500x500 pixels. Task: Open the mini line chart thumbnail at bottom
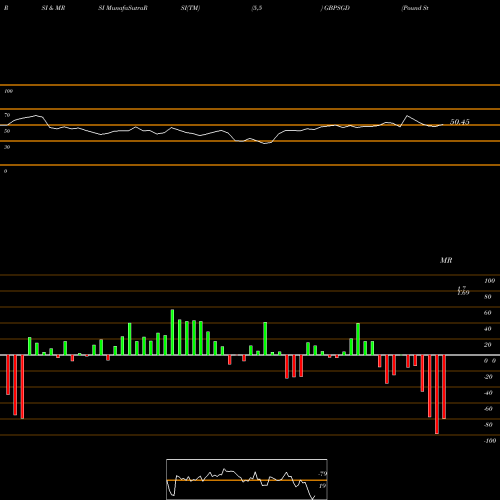click(247, 479)
